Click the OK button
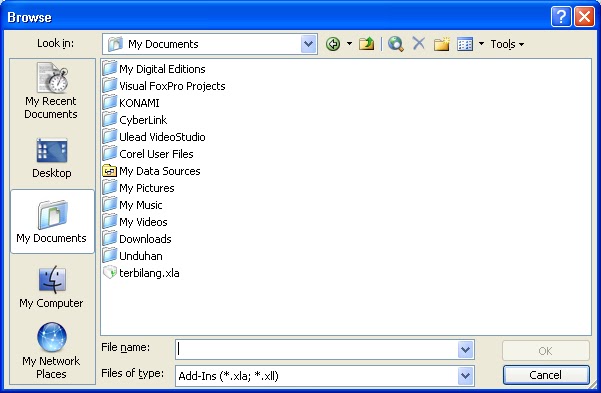 pos(545,351)
